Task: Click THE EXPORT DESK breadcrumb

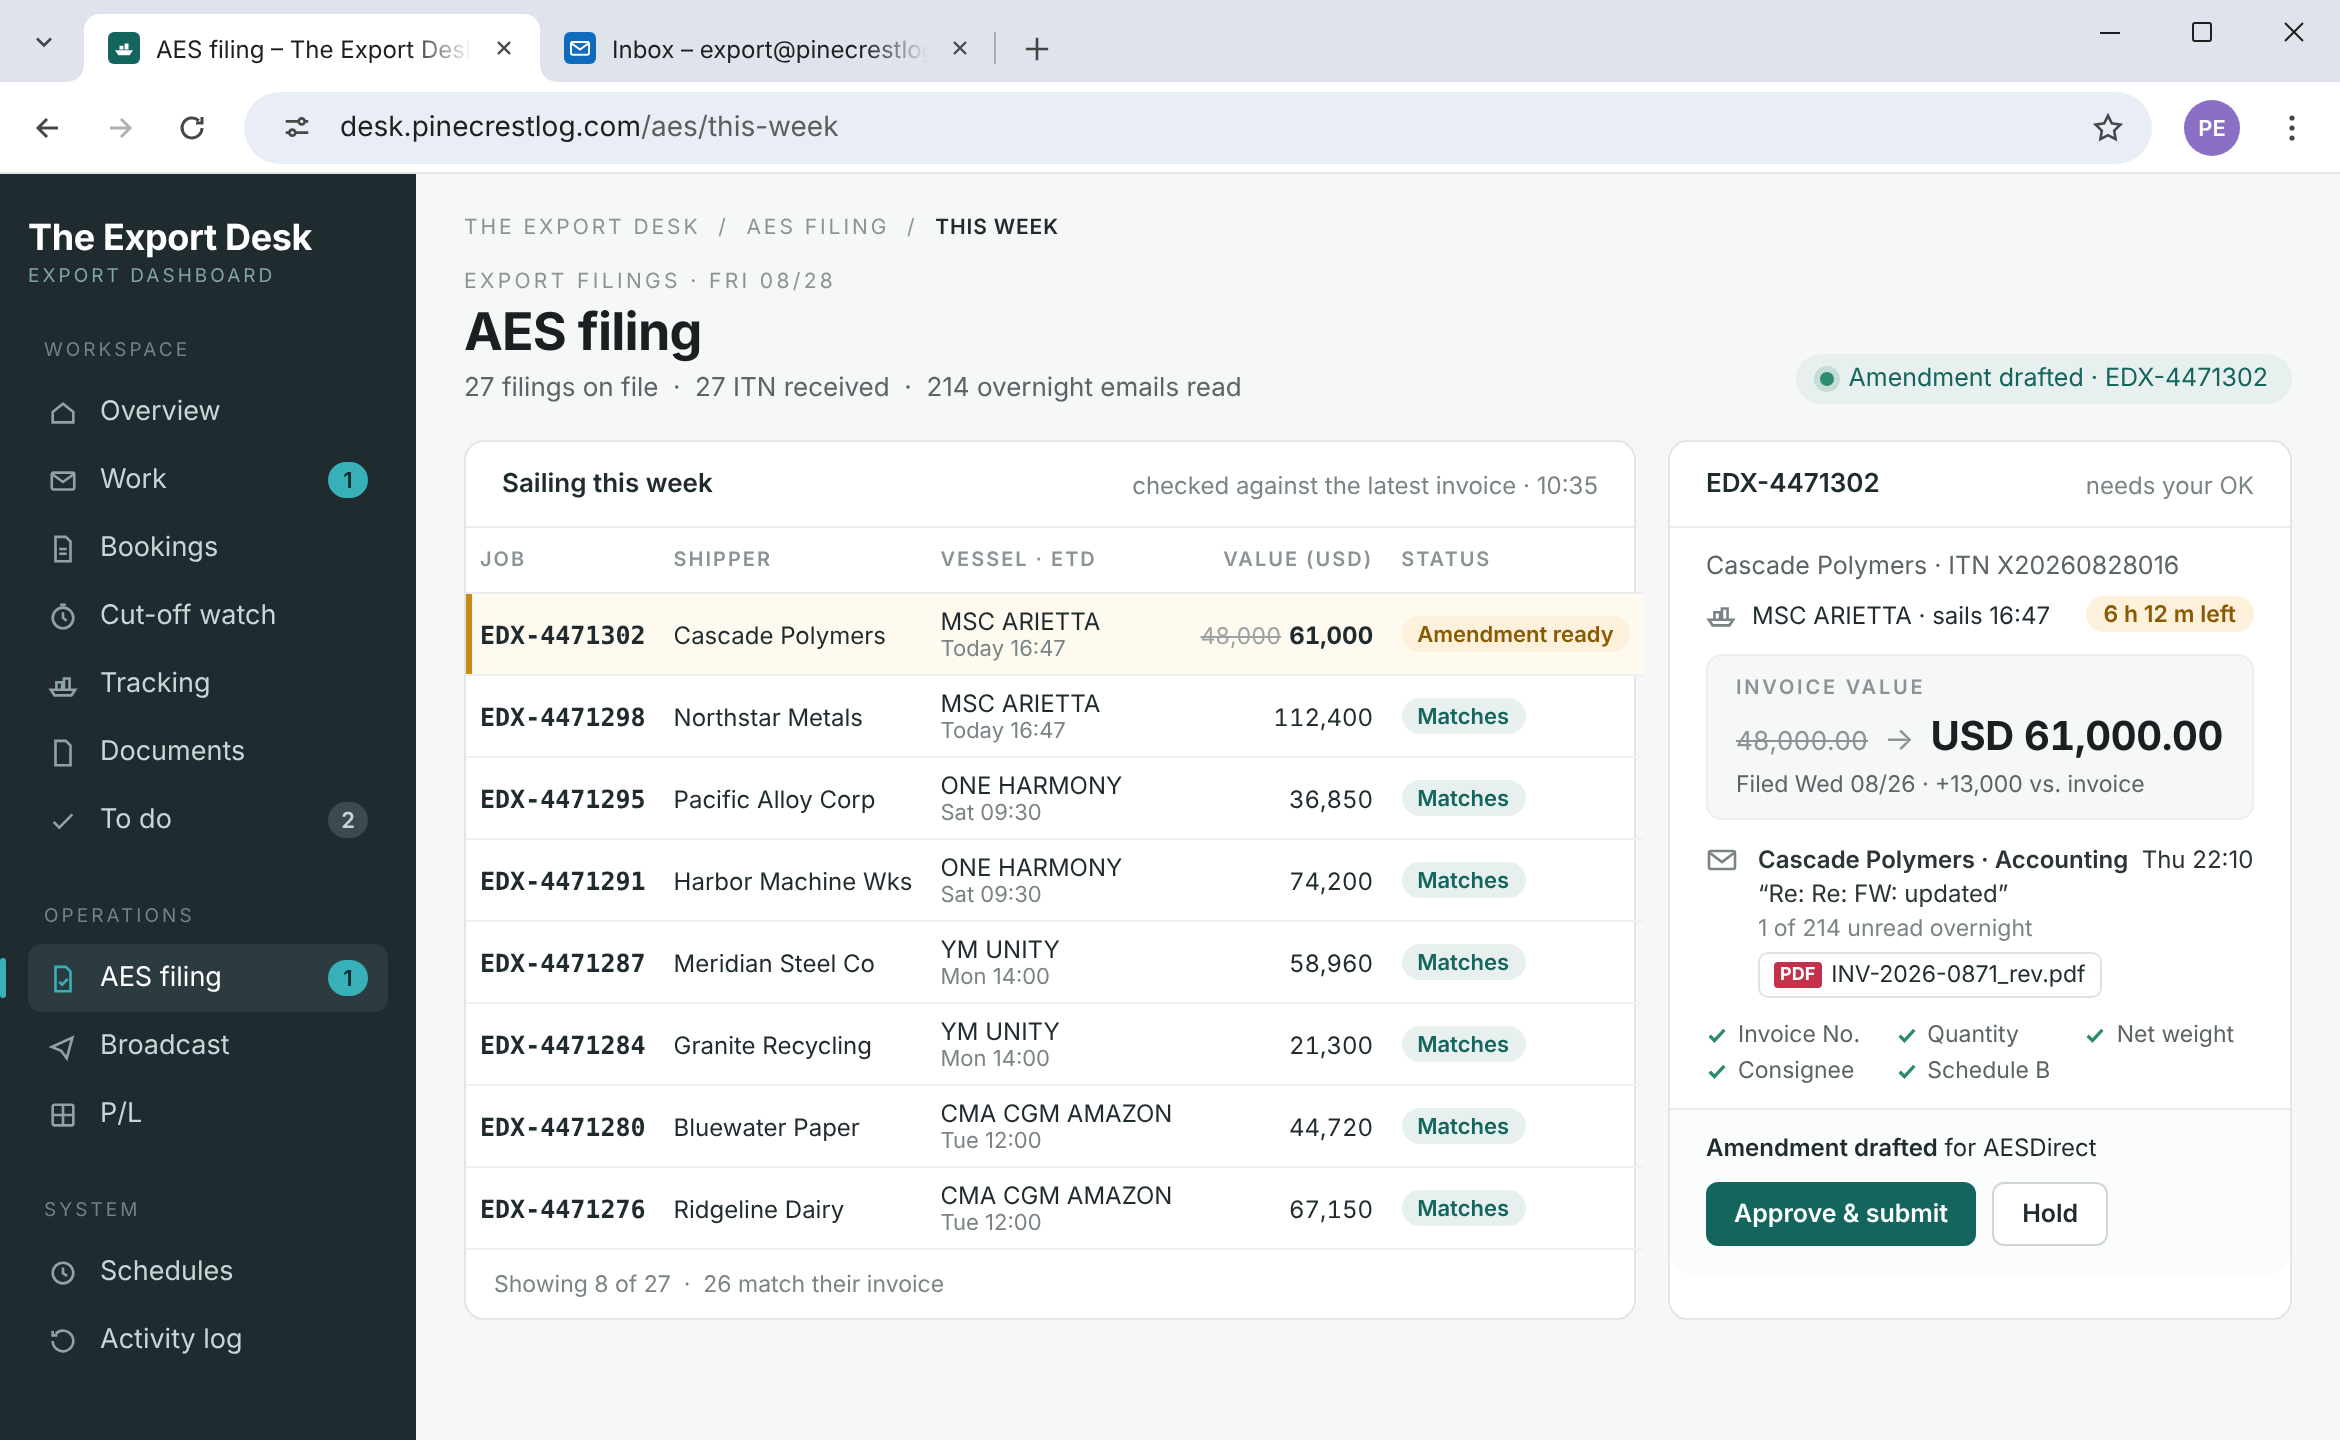Action: (582, 227)
